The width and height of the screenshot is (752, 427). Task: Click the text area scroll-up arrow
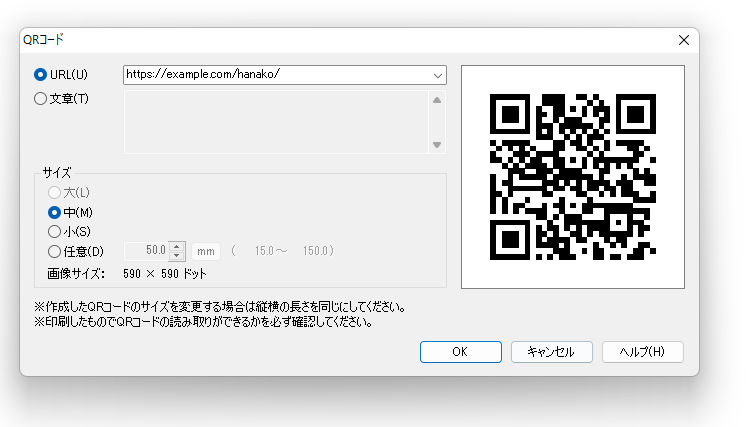click(x=437, y=100)
